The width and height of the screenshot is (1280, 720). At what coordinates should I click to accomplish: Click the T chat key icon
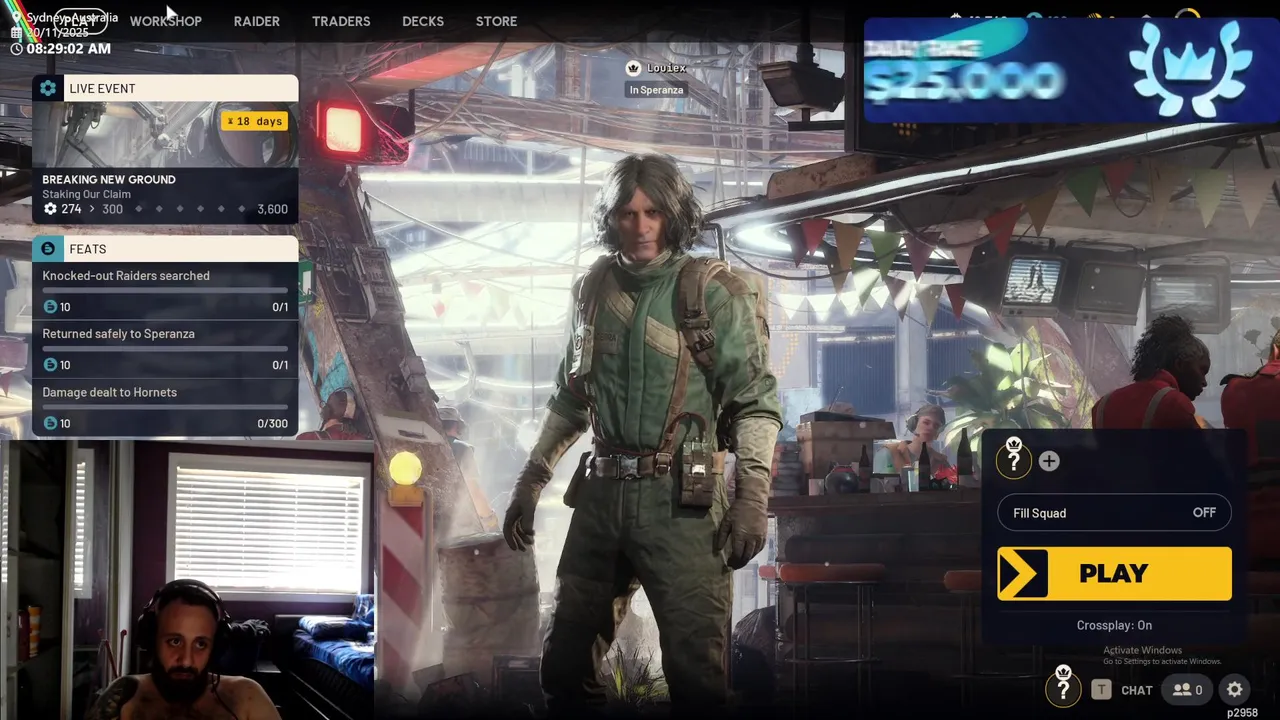[x=1101, y=689]
